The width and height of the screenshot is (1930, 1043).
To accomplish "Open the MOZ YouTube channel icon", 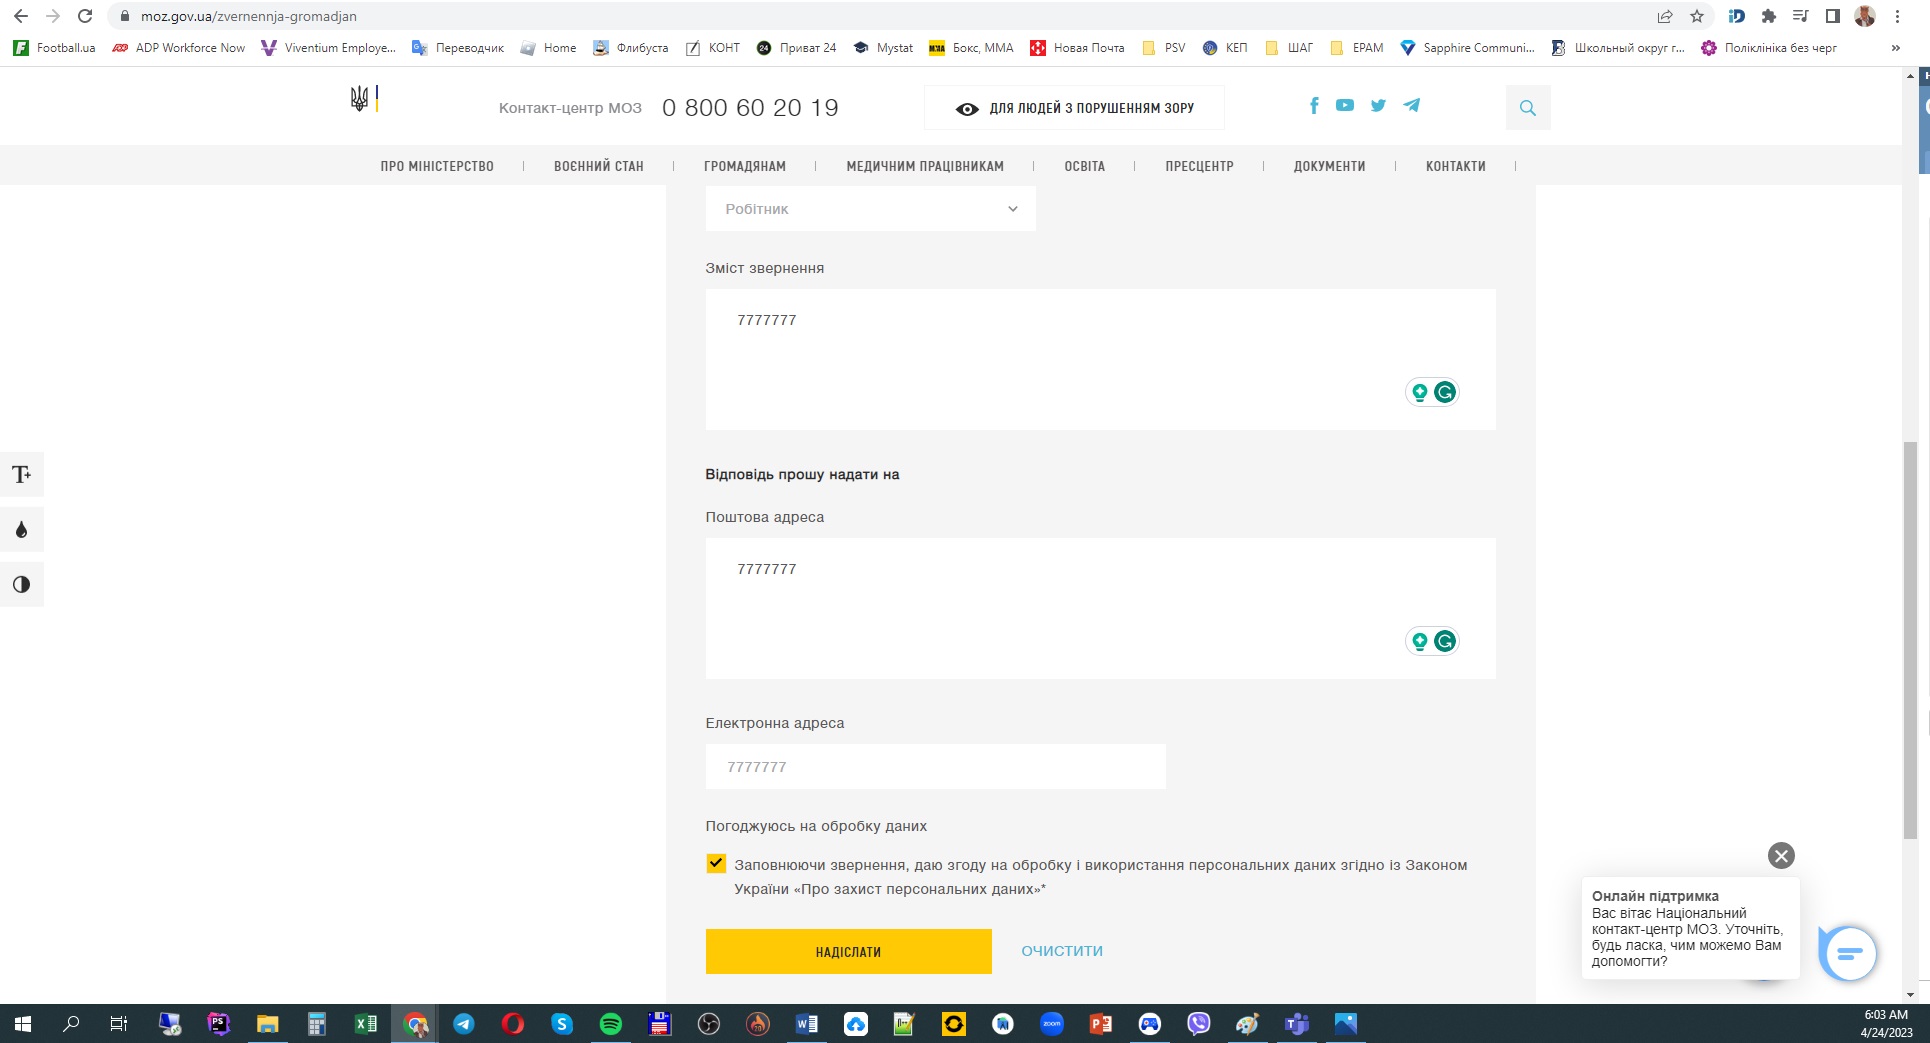I will 1345,106.
